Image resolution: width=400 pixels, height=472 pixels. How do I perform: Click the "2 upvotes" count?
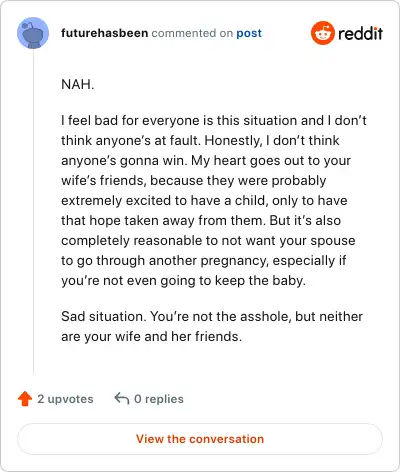pyautogui.click(x=65, y=399)
